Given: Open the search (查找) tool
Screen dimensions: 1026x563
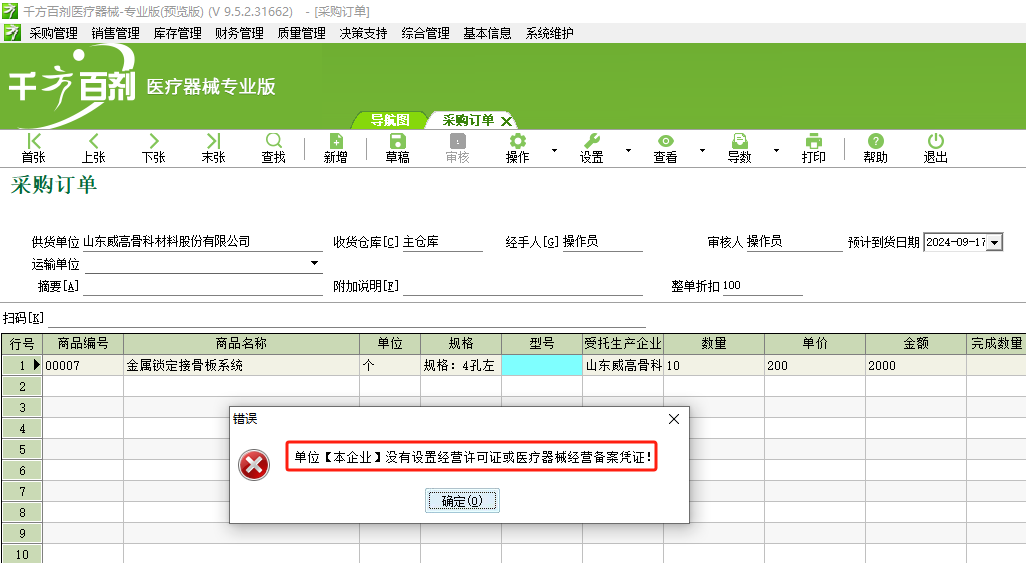Looking at the screenshot, I should click(273, 148).
